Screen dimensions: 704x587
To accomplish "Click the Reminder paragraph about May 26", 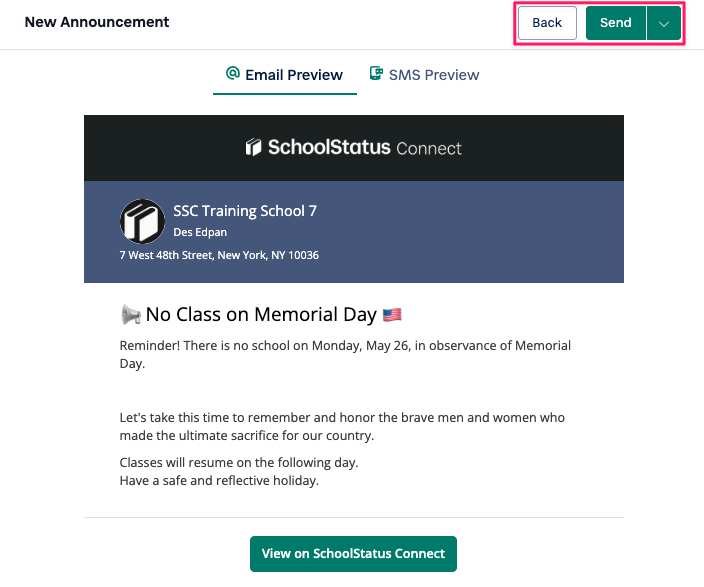I will pyautogui.click(x=345, y=354).
